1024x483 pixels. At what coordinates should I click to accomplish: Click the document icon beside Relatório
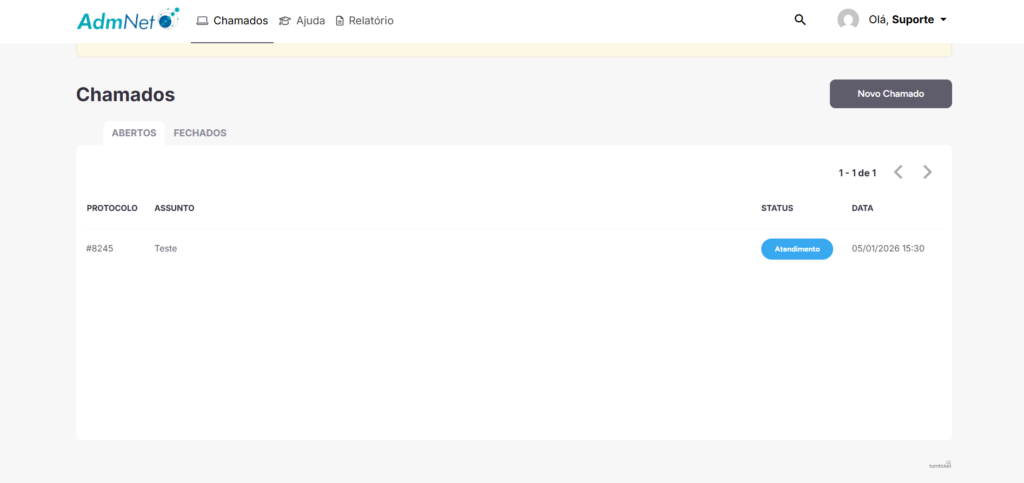tap(339, 21)
